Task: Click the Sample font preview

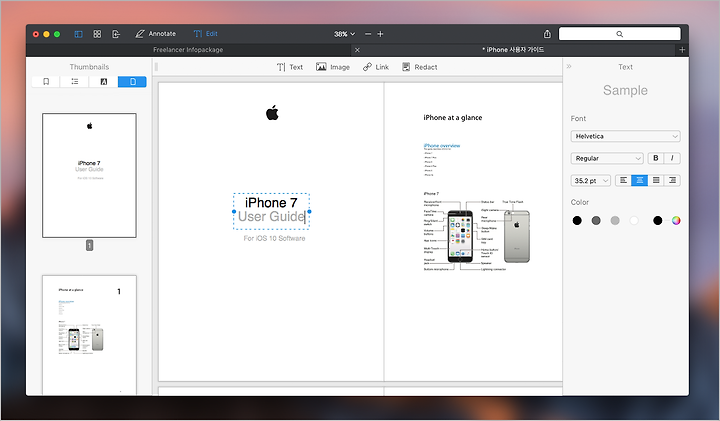Action: pos(625,90)
